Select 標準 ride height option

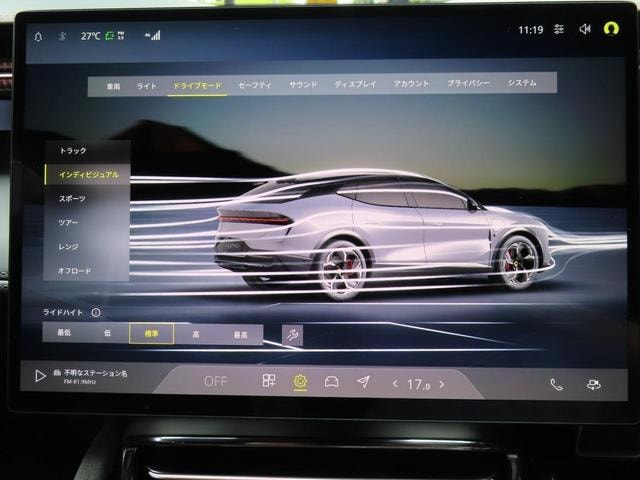coord(151,333)
